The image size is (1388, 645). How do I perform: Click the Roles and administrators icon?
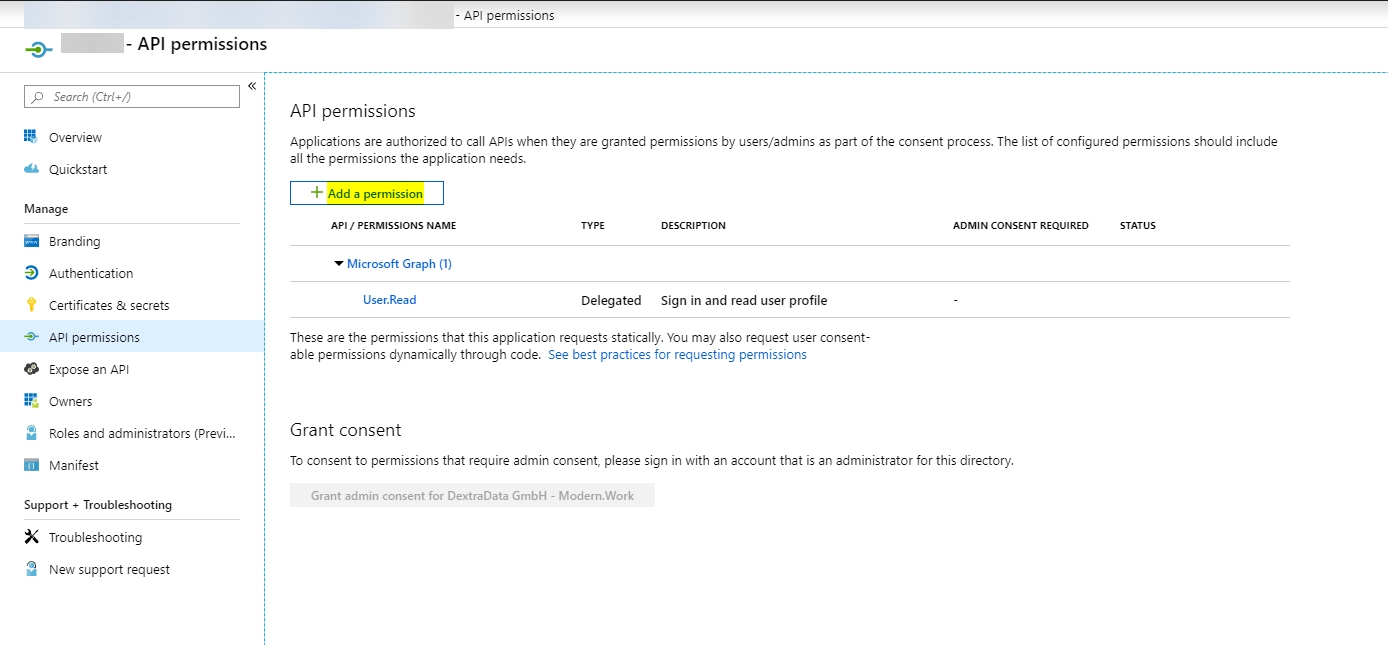pos(31,433)
